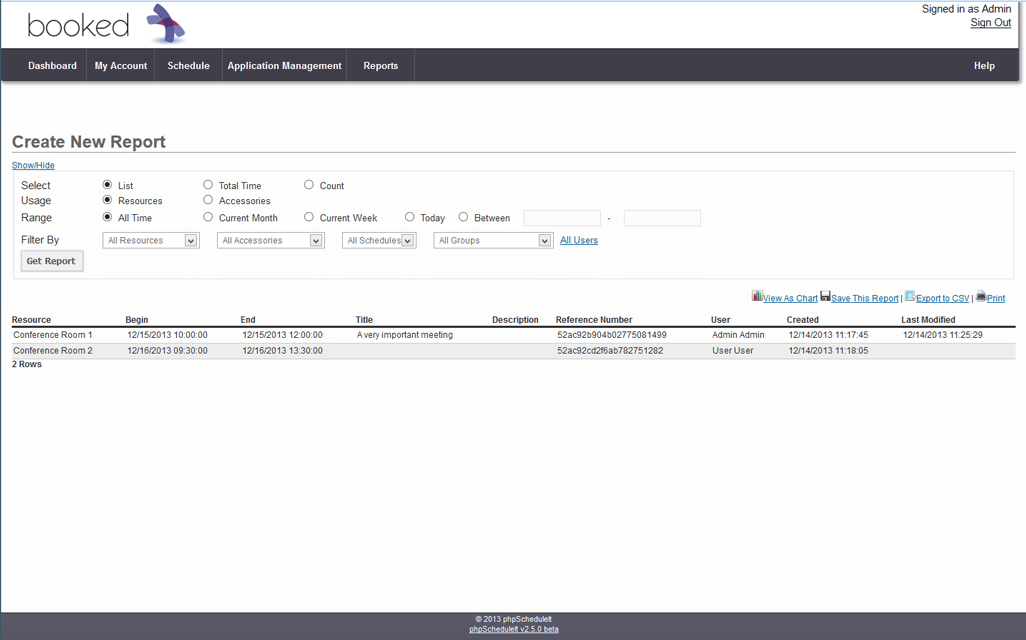Click the Save This Report disk icon
Image resolution: width=1026 pixels, height=640 pixels.
[x=825, y=297]
